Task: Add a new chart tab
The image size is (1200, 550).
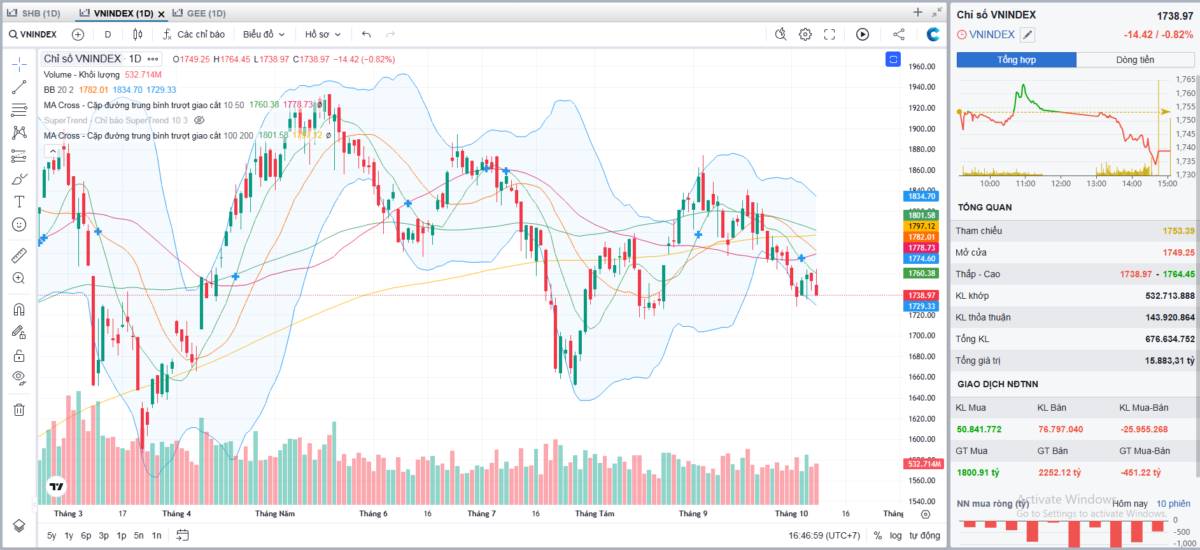Action: tap(917, 12)
